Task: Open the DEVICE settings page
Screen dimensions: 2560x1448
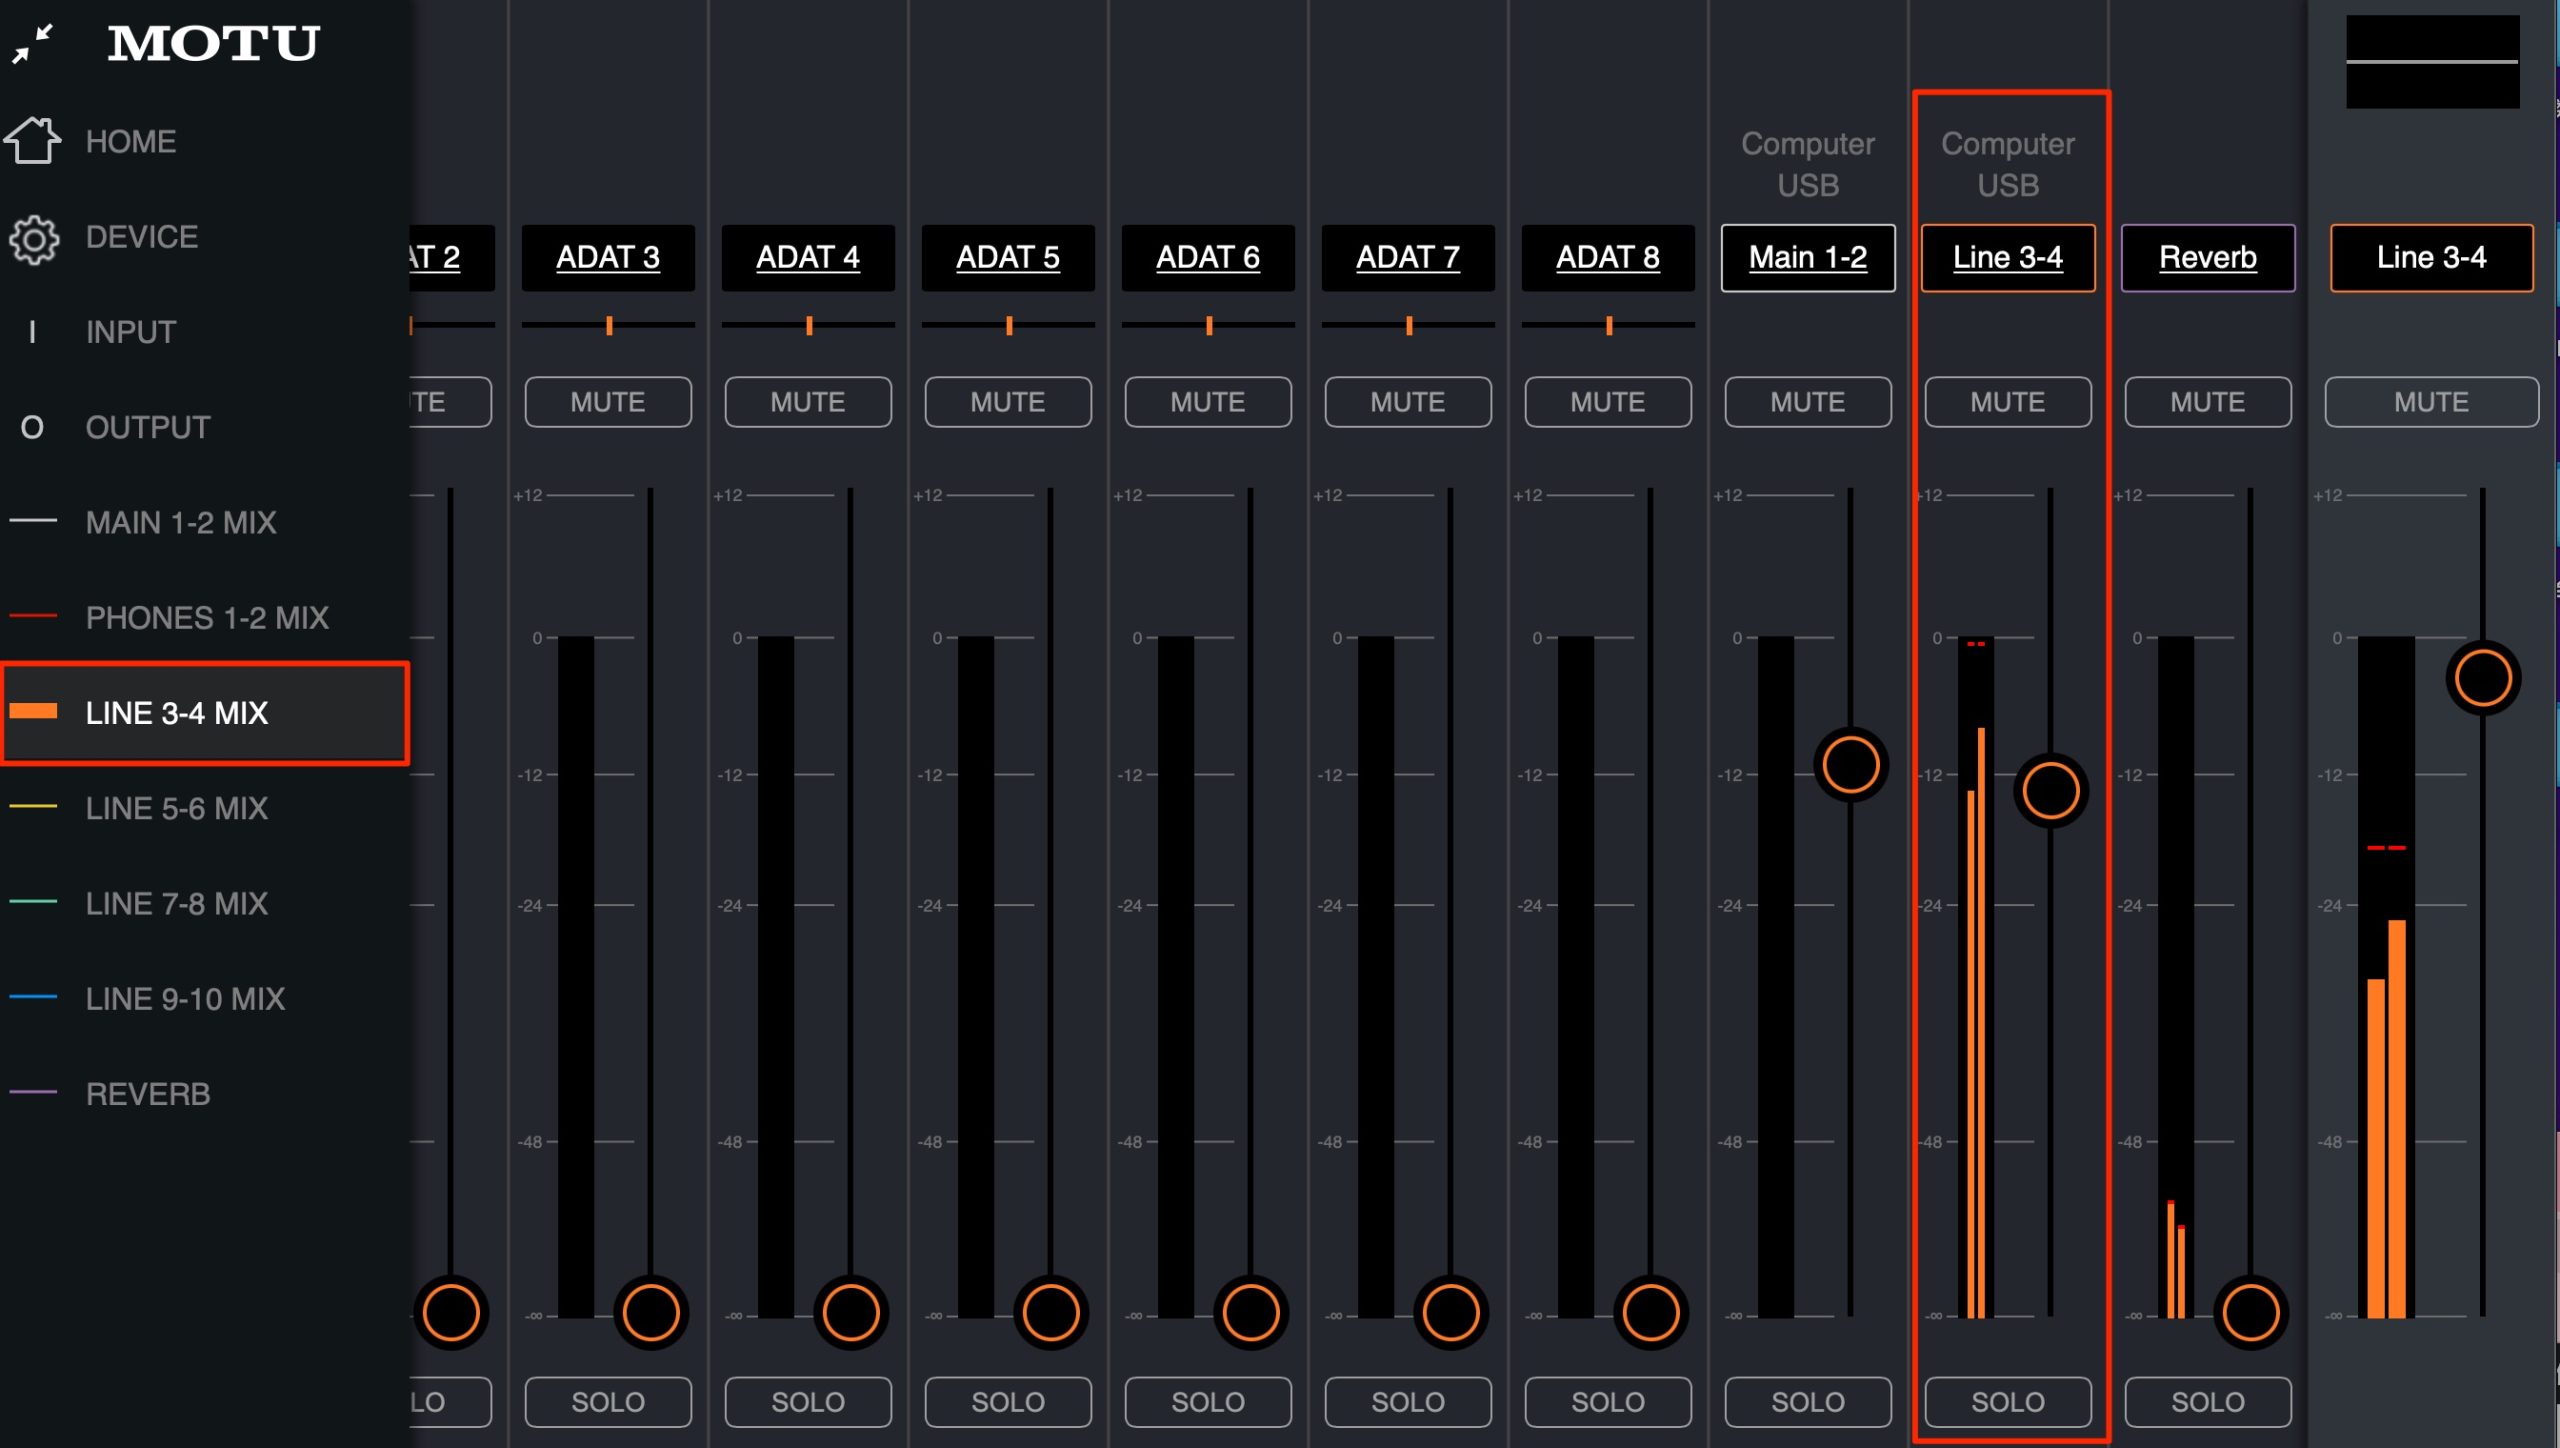Action: point(142,237)
